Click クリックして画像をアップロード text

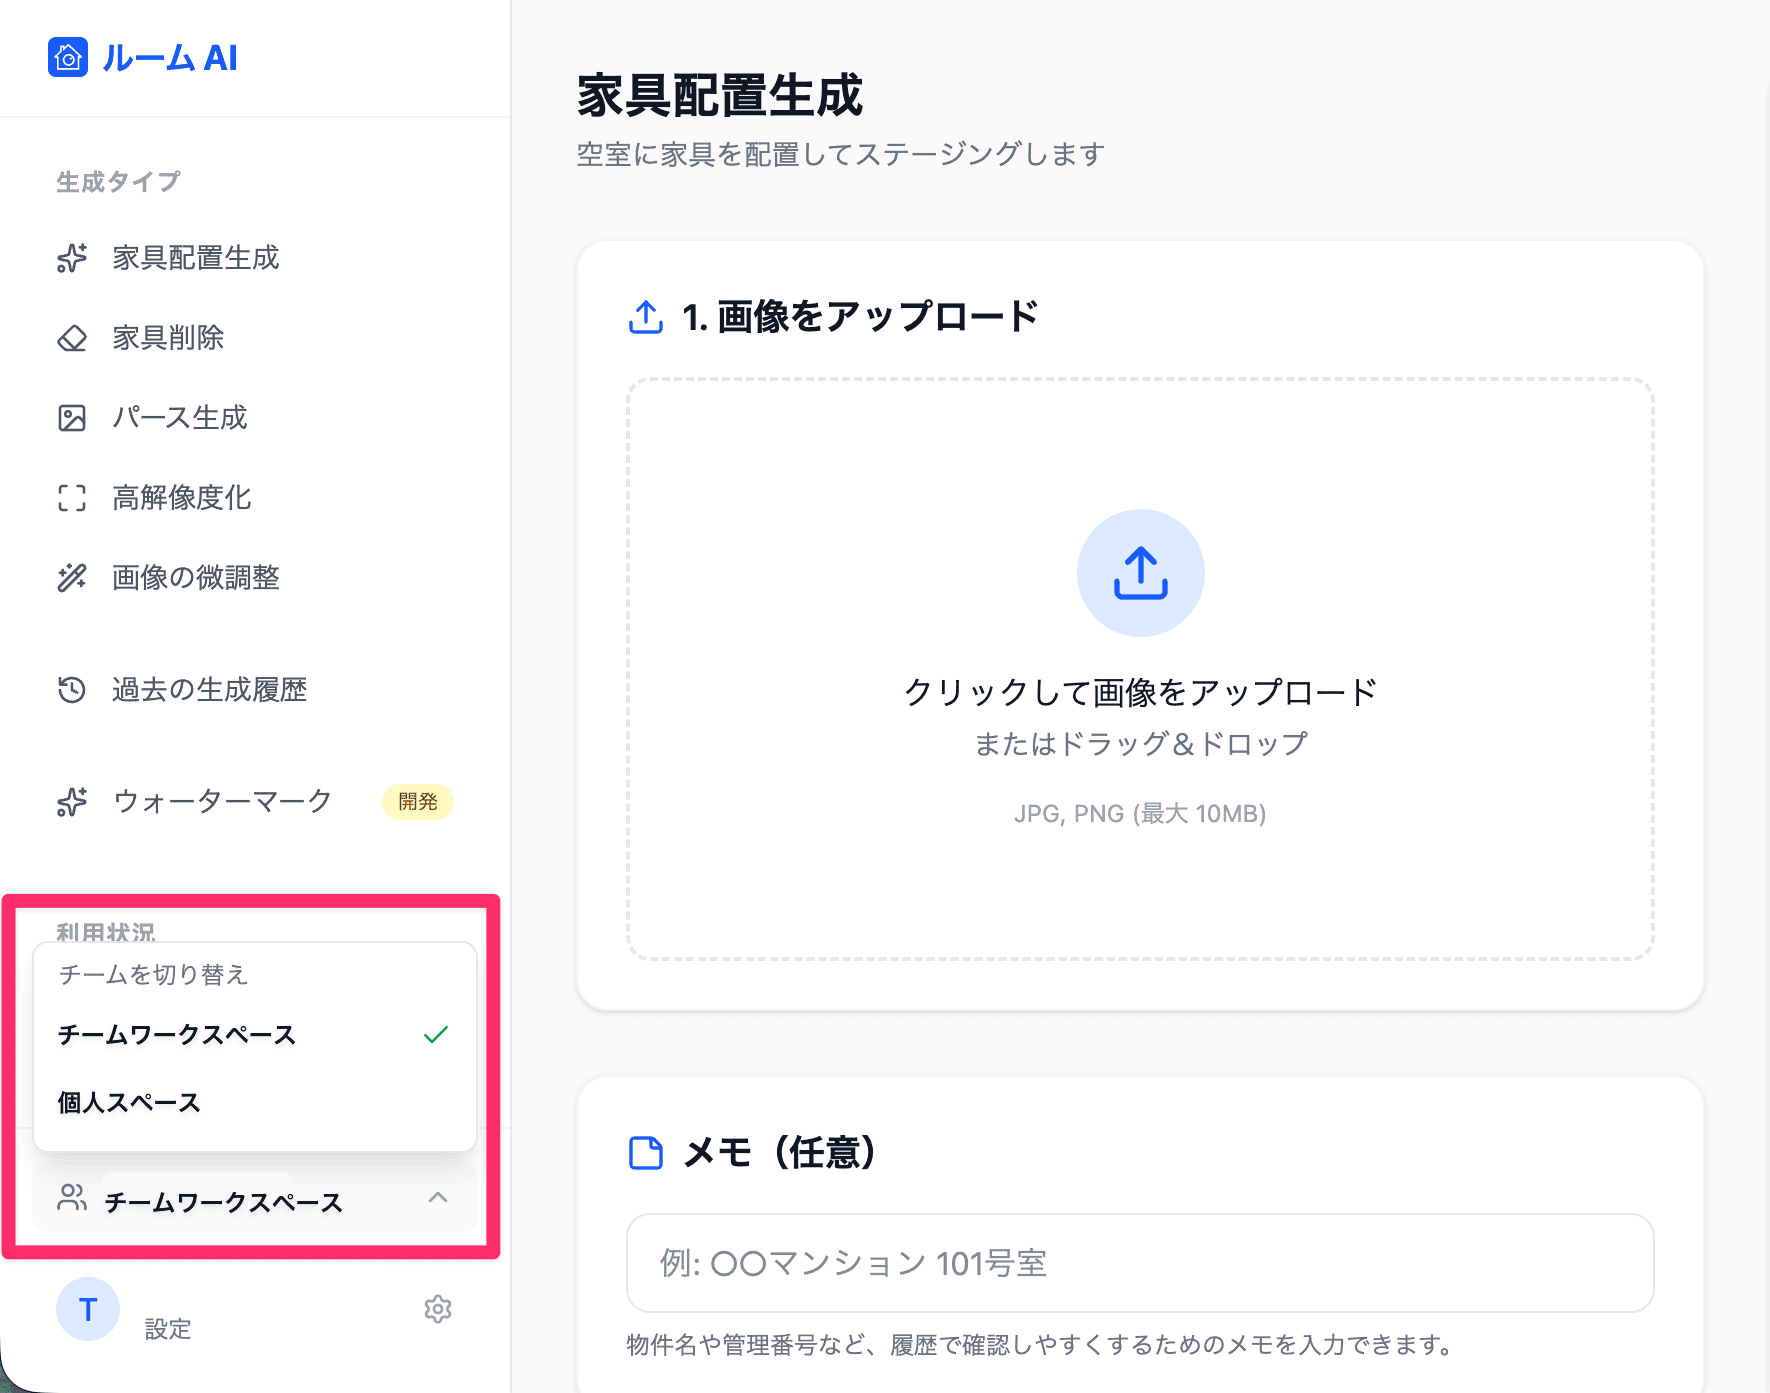[x=1140, y=692]
